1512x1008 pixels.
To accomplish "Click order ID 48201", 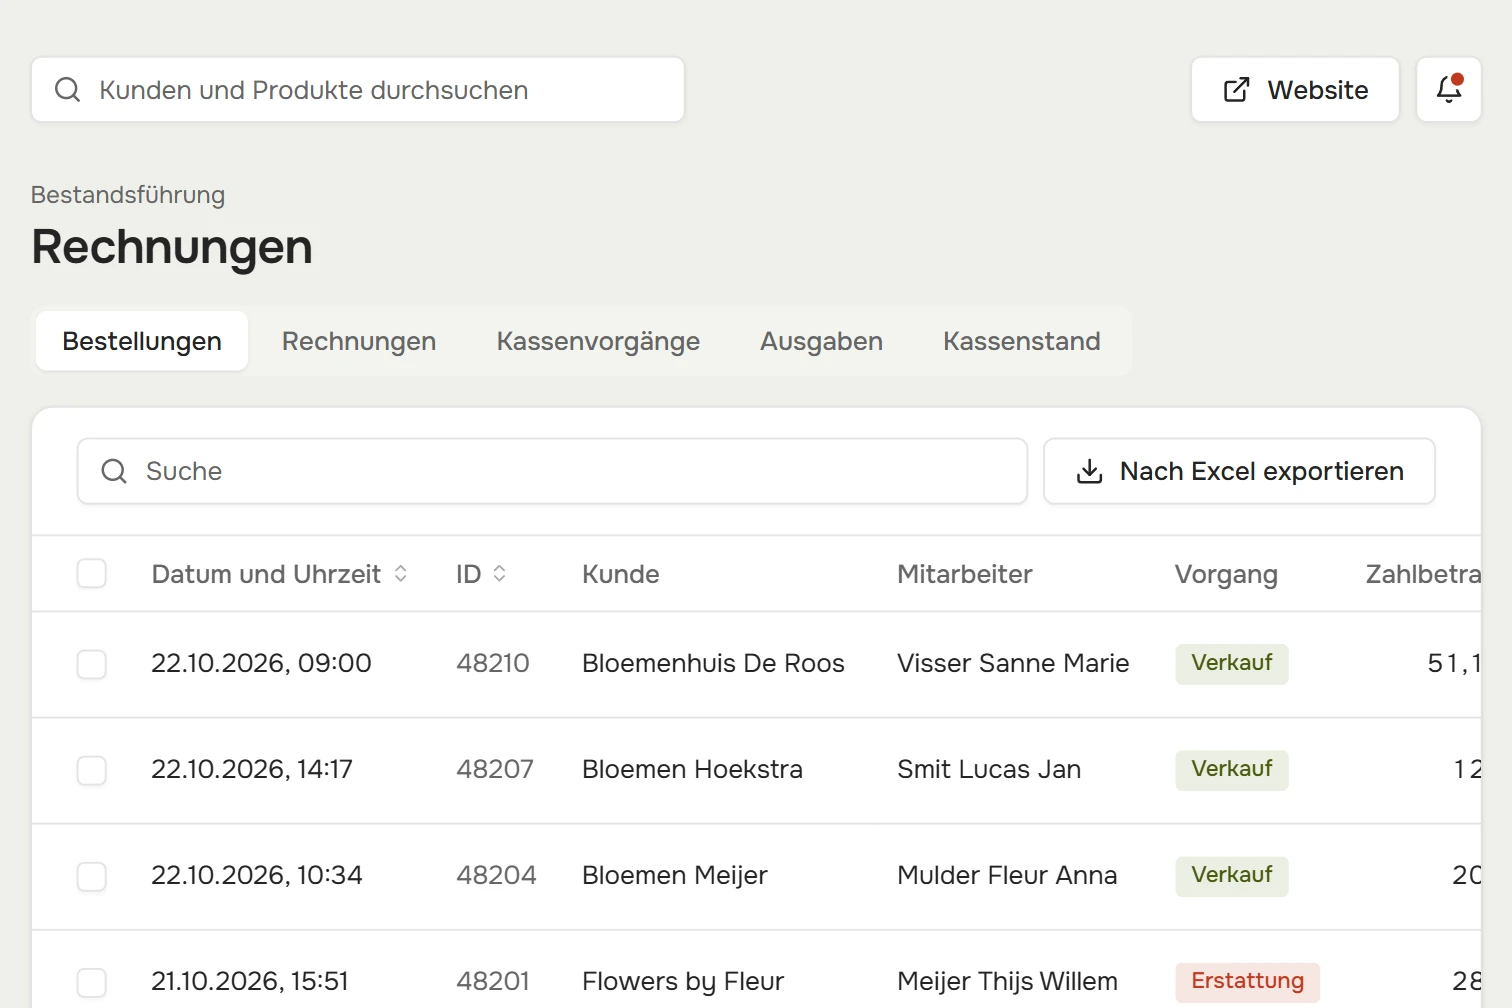I will [x=493, y=981].
